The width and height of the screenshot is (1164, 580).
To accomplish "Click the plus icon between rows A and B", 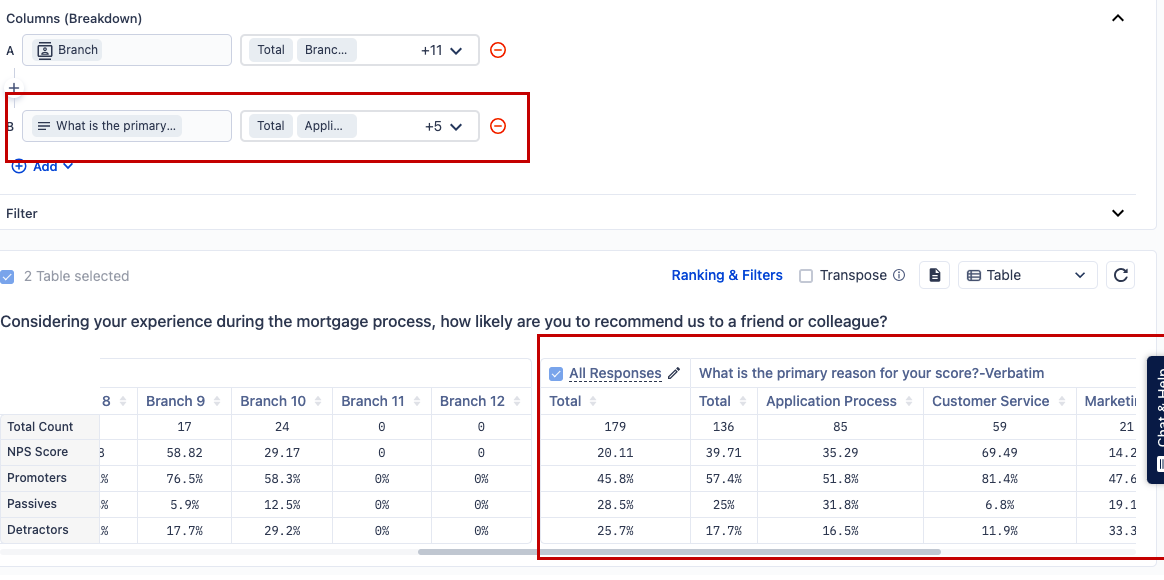I will click(14, 88).
